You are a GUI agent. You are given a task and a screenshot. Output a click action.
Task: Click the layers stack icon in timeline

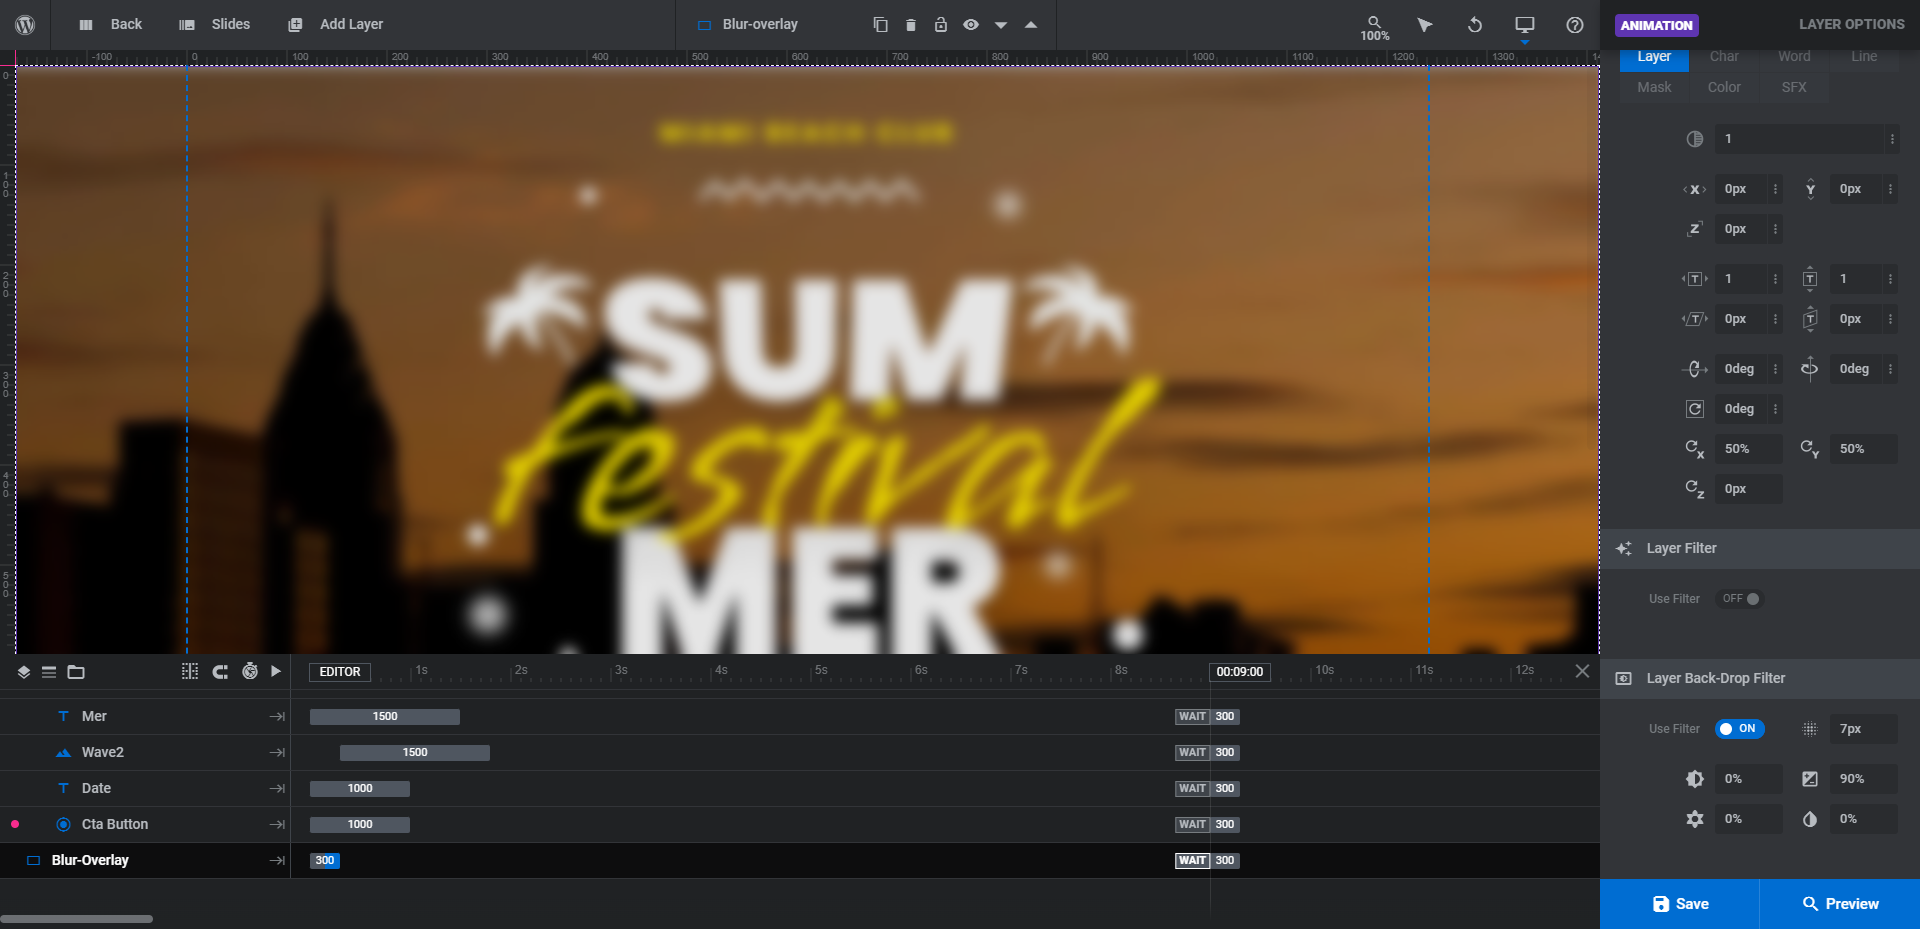24,672
